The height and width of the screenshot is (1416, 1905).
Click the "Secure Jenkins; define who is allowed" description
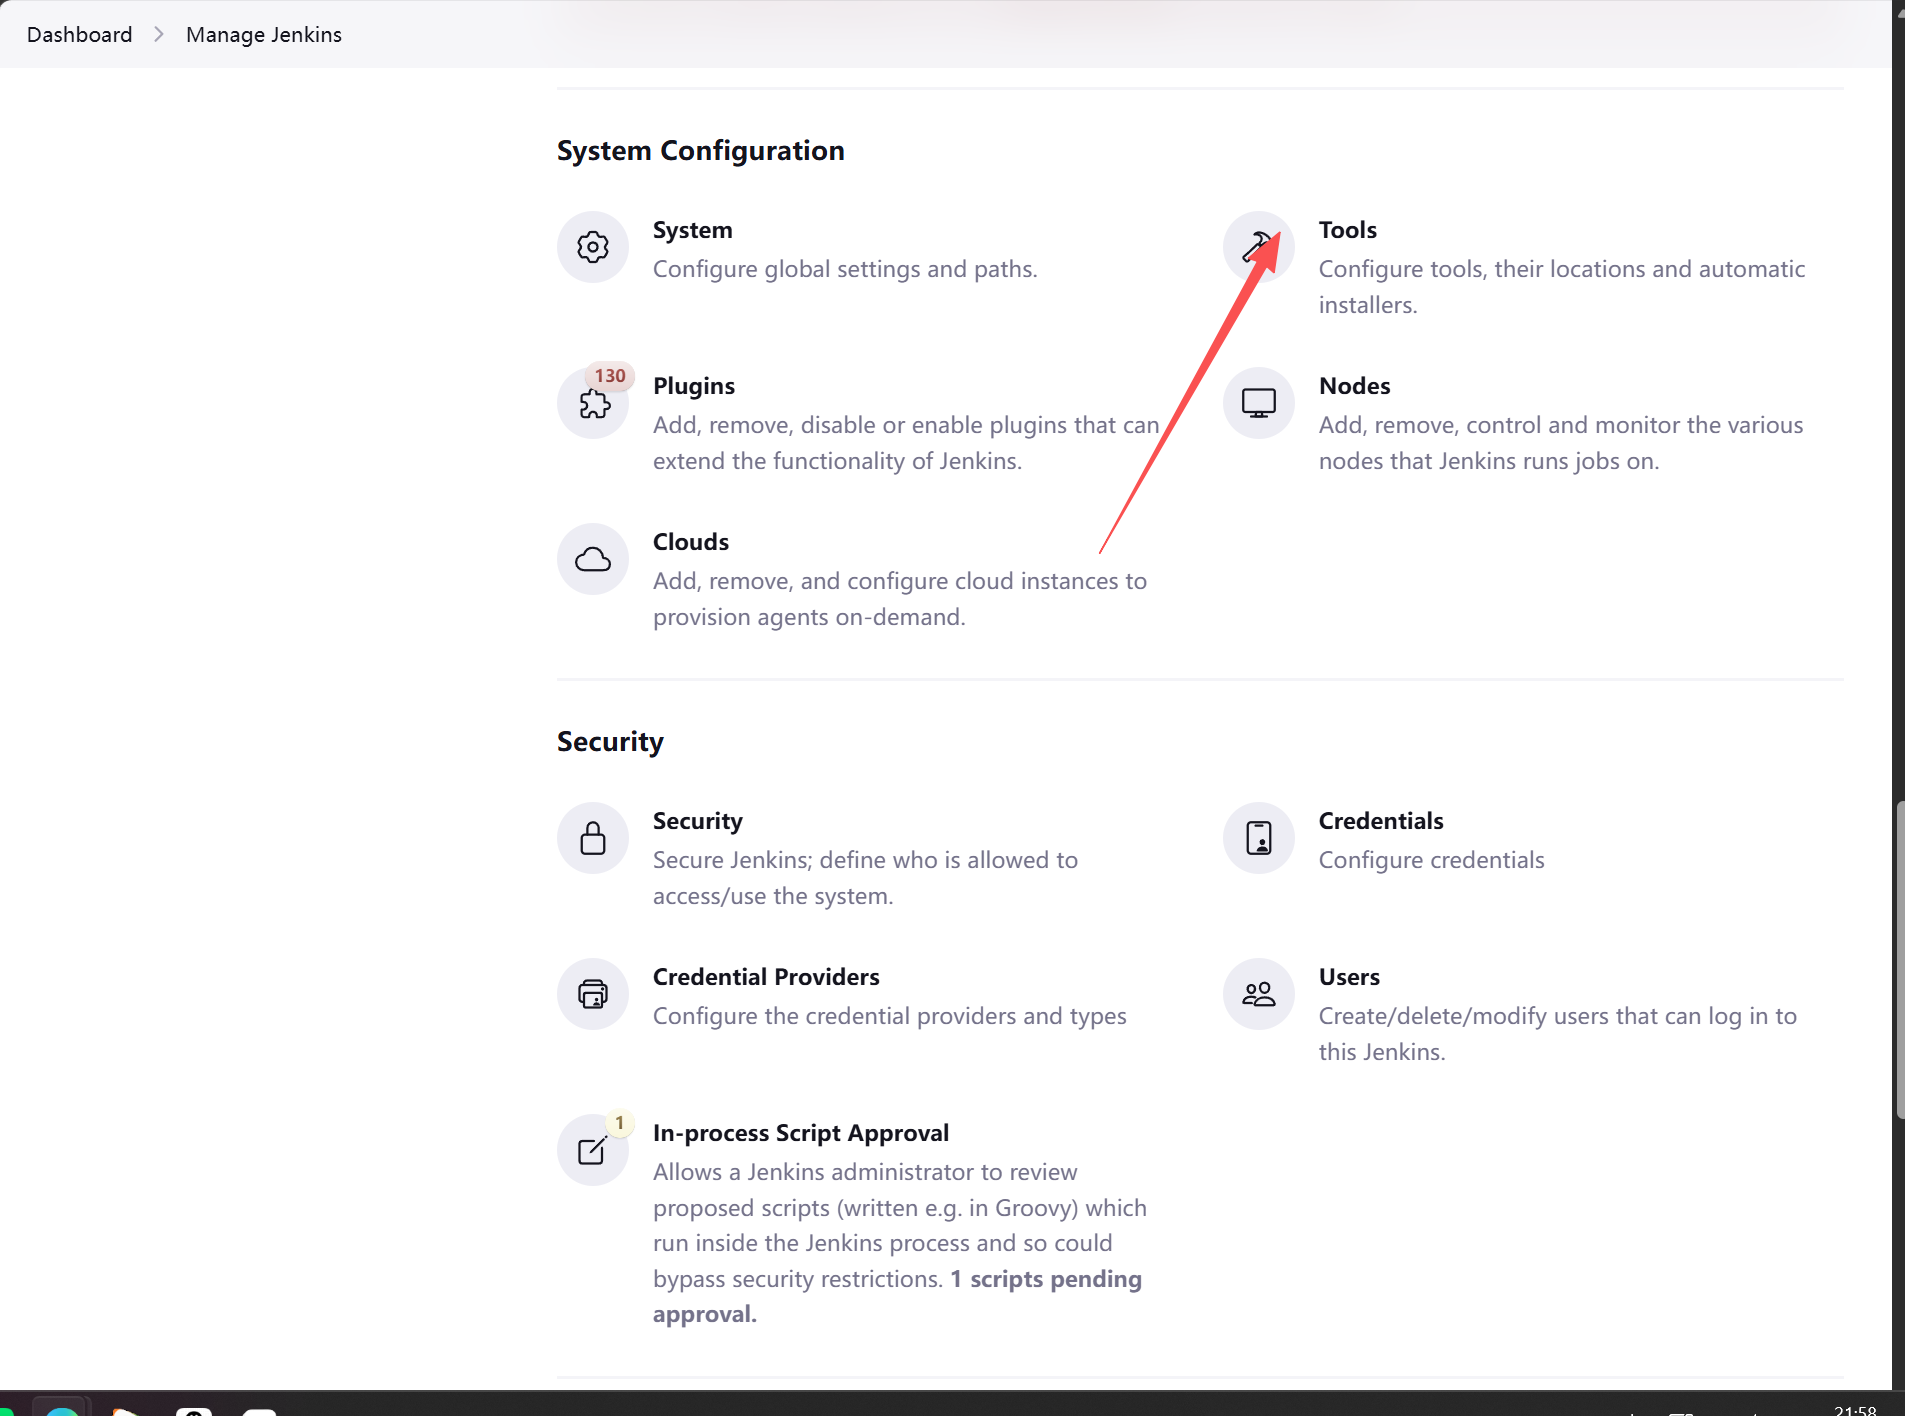pyautogui.click(x=865, y=878)
